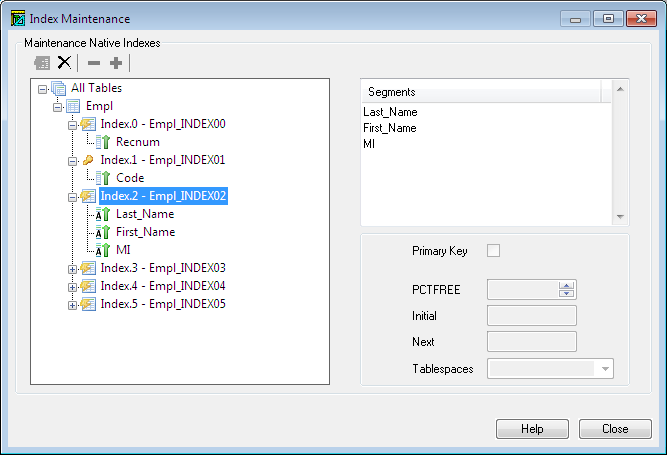The height and width of the screenshot is (455, 667).
Task: Click the Empl table icon
Action: coord(73,106)
